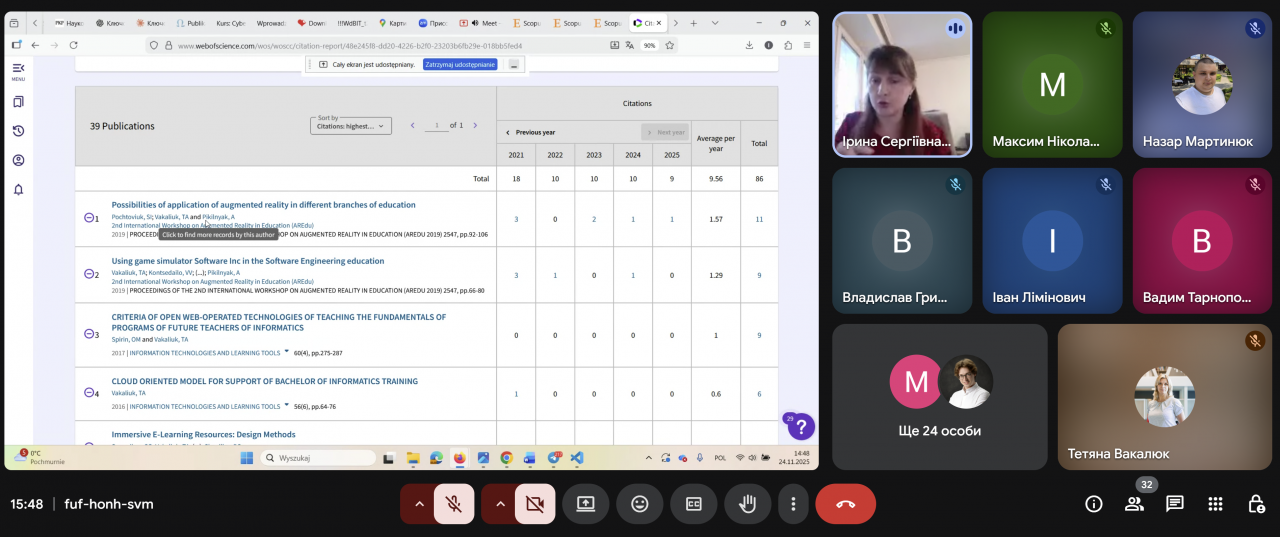Toggle closed captions on

(693, 504)
